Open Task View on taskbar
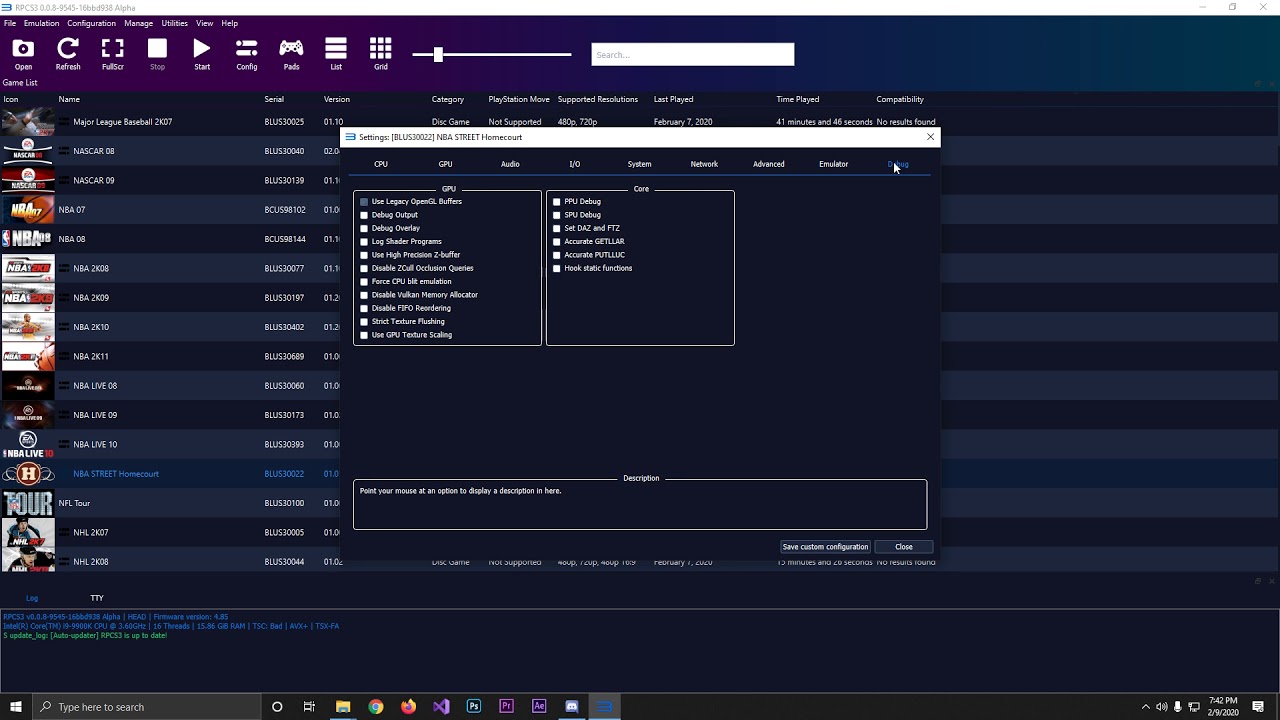 pos(309,707)
